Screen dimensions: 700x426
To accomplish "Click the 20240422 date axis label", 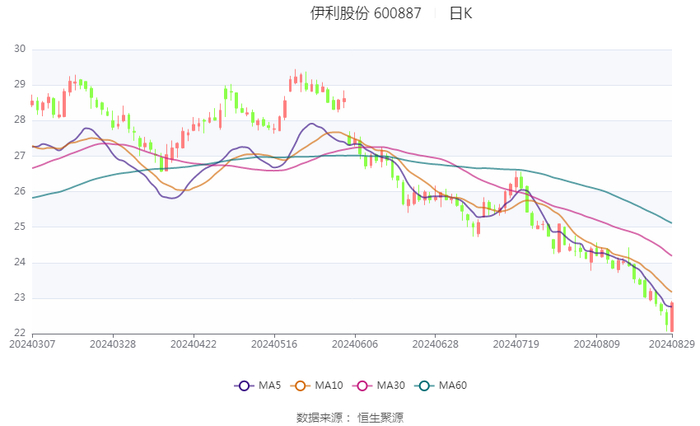I will click(x=193, y=345).
